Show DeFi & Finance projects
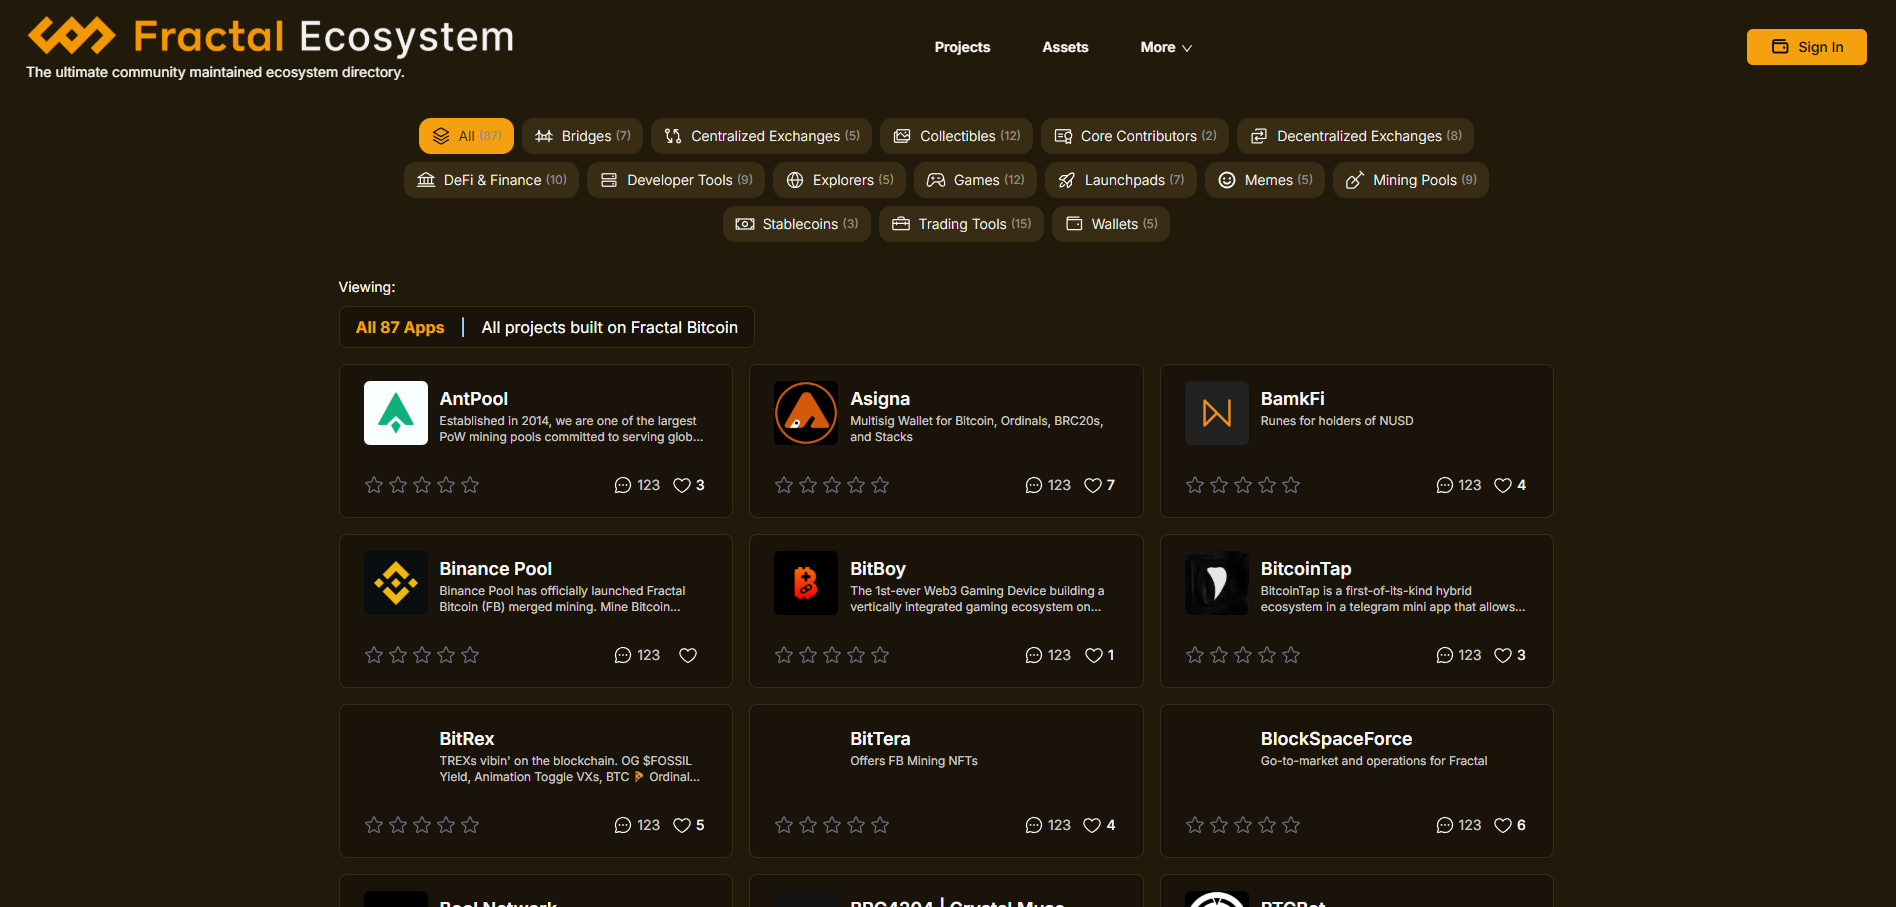The image size is (1896, 907). [x=491, y=180]
